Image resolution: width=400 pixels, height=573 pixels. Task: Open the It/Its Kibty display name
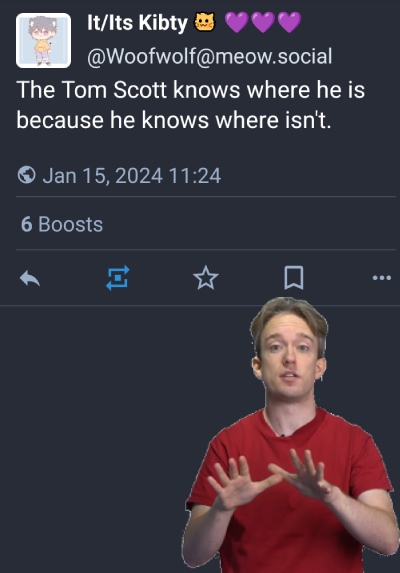(137, 23)
